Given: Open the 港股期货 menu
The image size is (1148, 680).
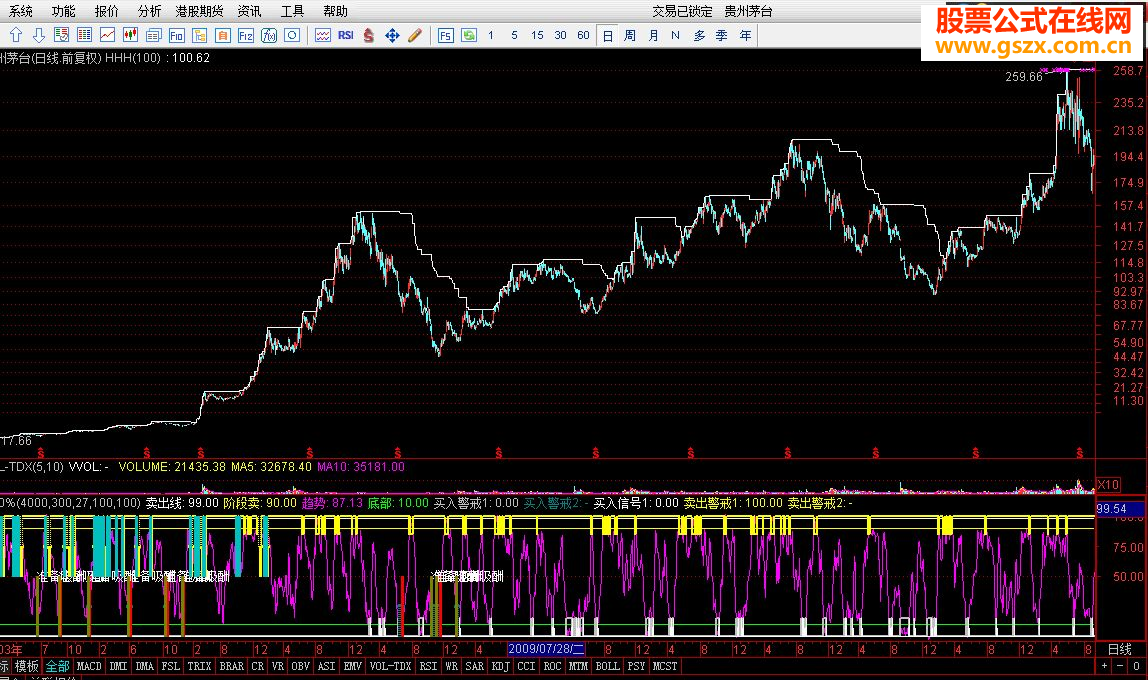Looking at the screenshot, I should pos(199,11).
